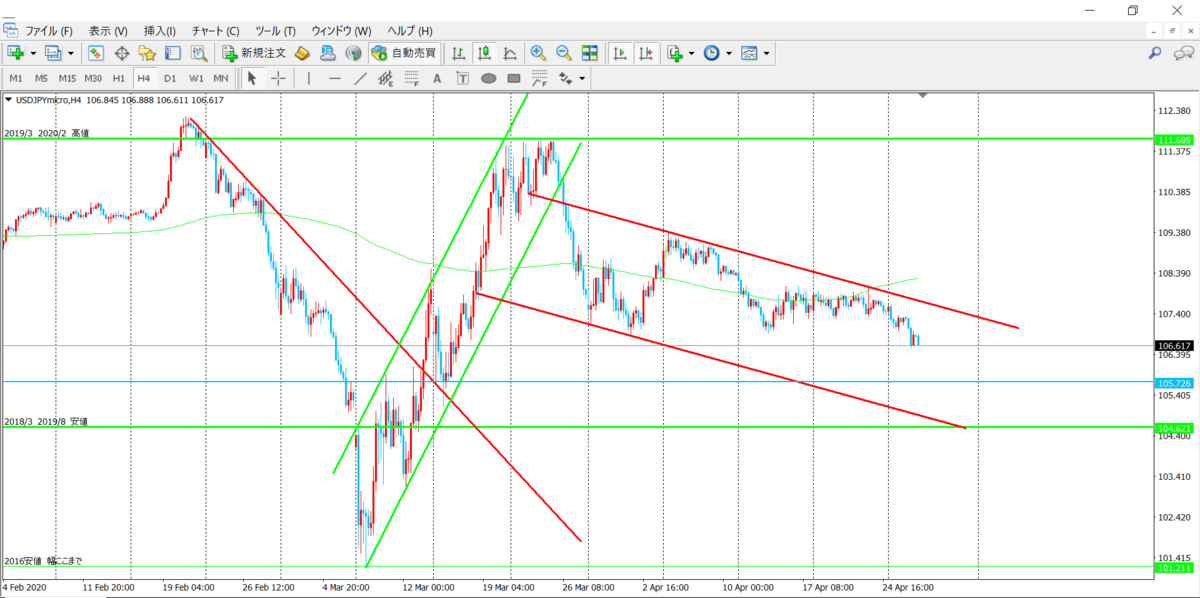The width and height of the screenshot is (1200, 598).
Task: Switch to the D1 timeframe
Action: 170,78
